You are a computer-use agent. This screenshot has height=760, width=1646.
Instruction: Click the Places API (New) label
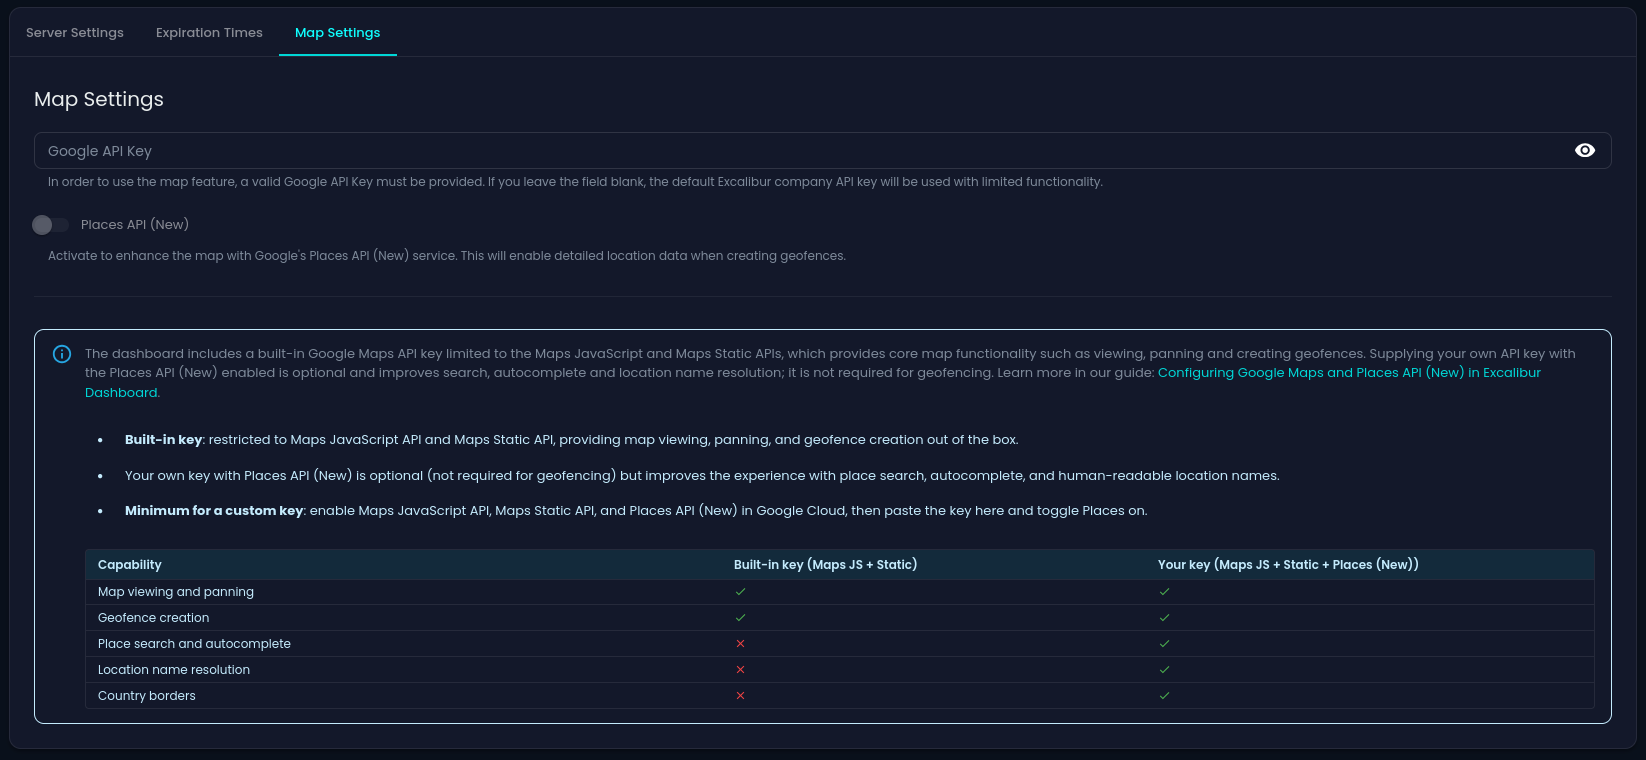point(135,225)
